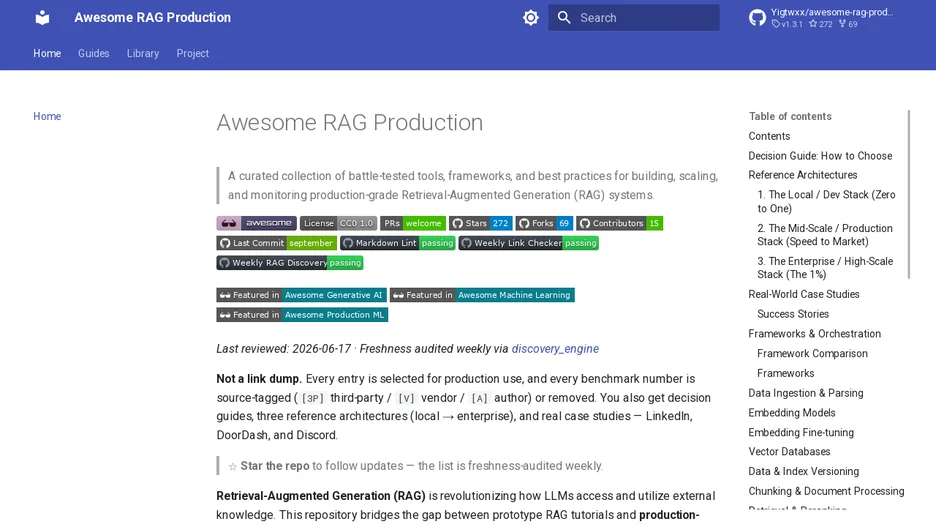Click the Weekly Link Checker badge
The width and height of the screenshot is (936, 527).
(528, 243)
